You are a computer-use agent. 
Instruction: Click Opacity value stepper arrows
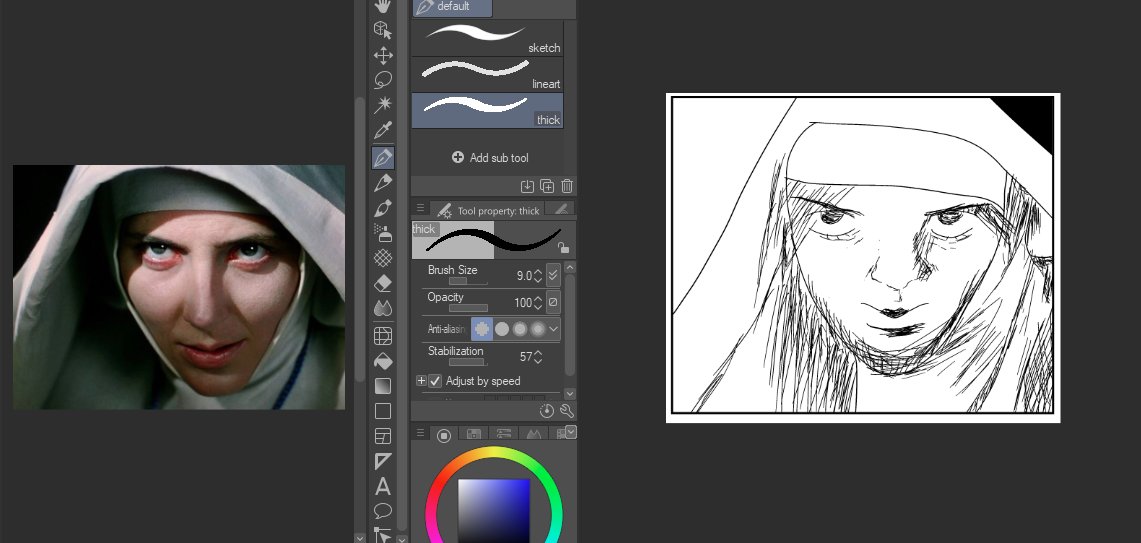coord(538,303)
